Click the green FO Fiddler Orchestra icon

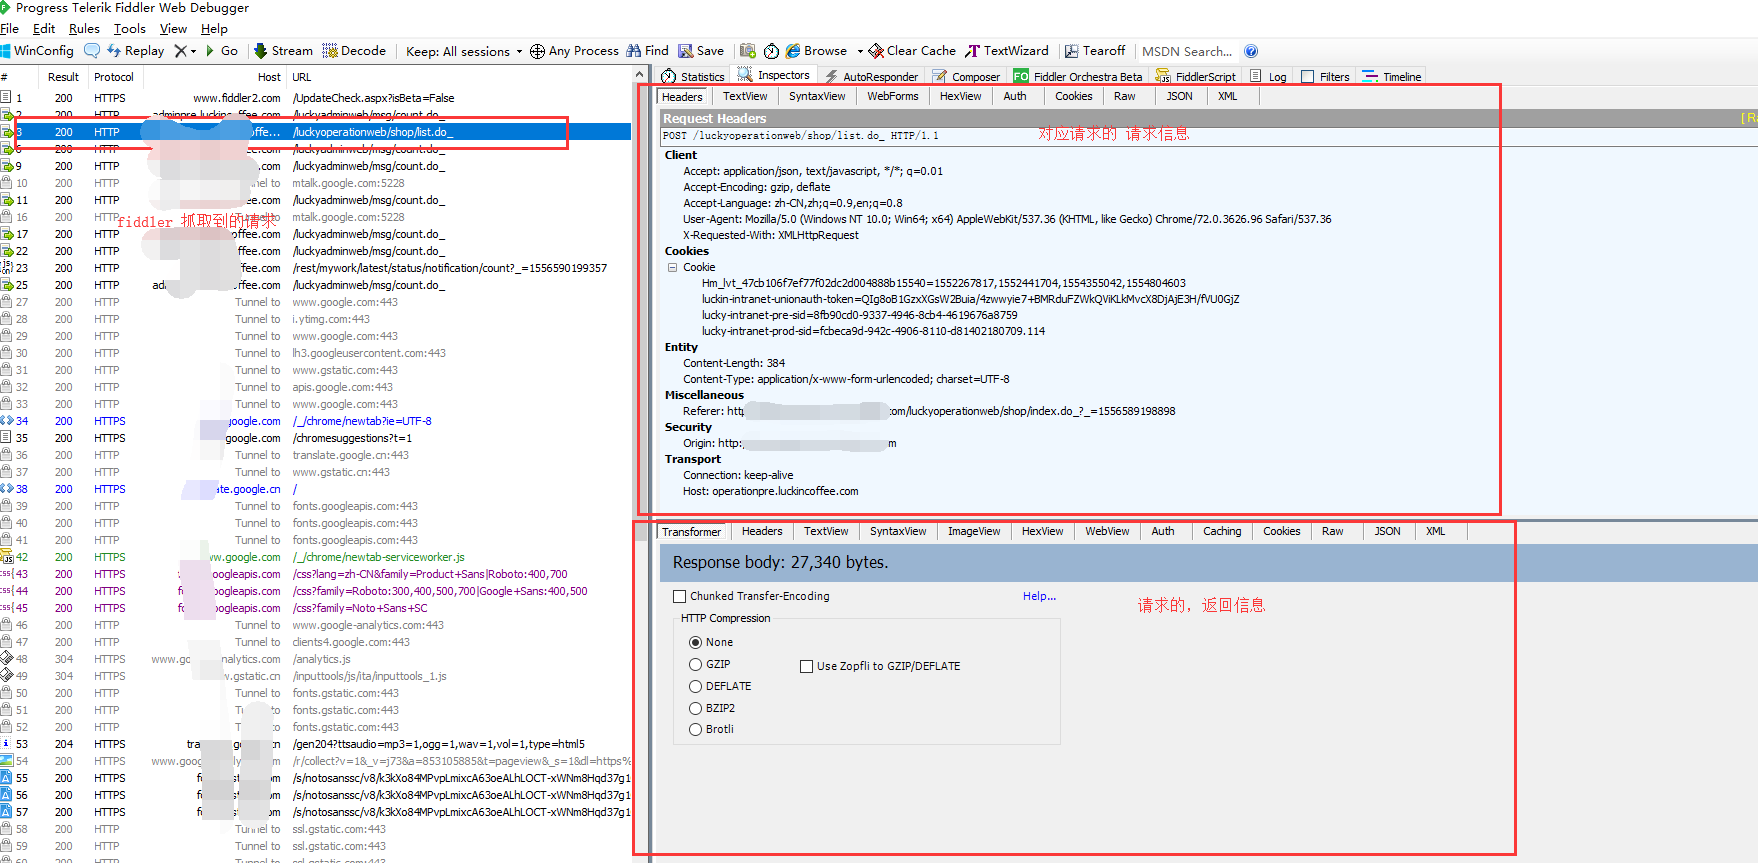pyautogui.click(x=1021, y=76)
